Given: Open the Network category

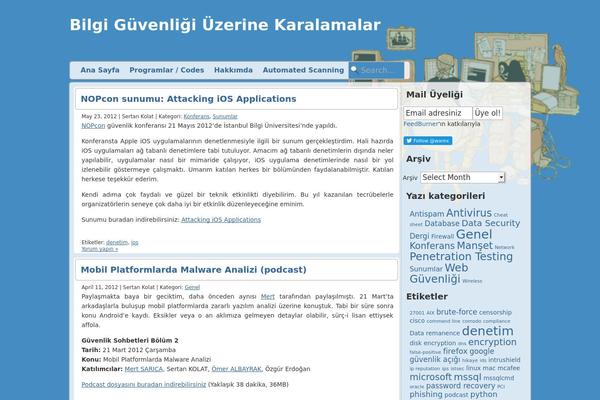Looking at the screenshot, I should [x=504, y=248].
